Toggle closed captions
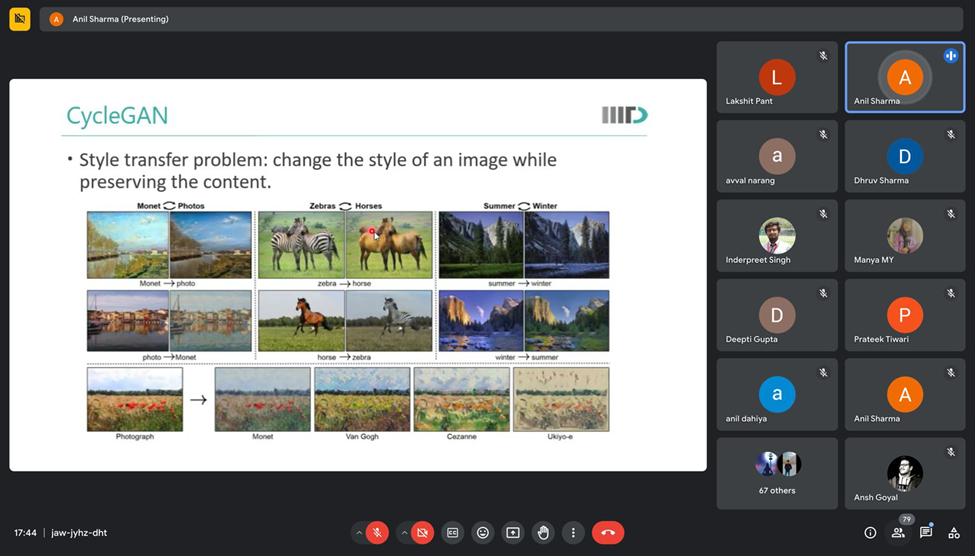This screenshot has height=556, width=975. pos(453,533)
